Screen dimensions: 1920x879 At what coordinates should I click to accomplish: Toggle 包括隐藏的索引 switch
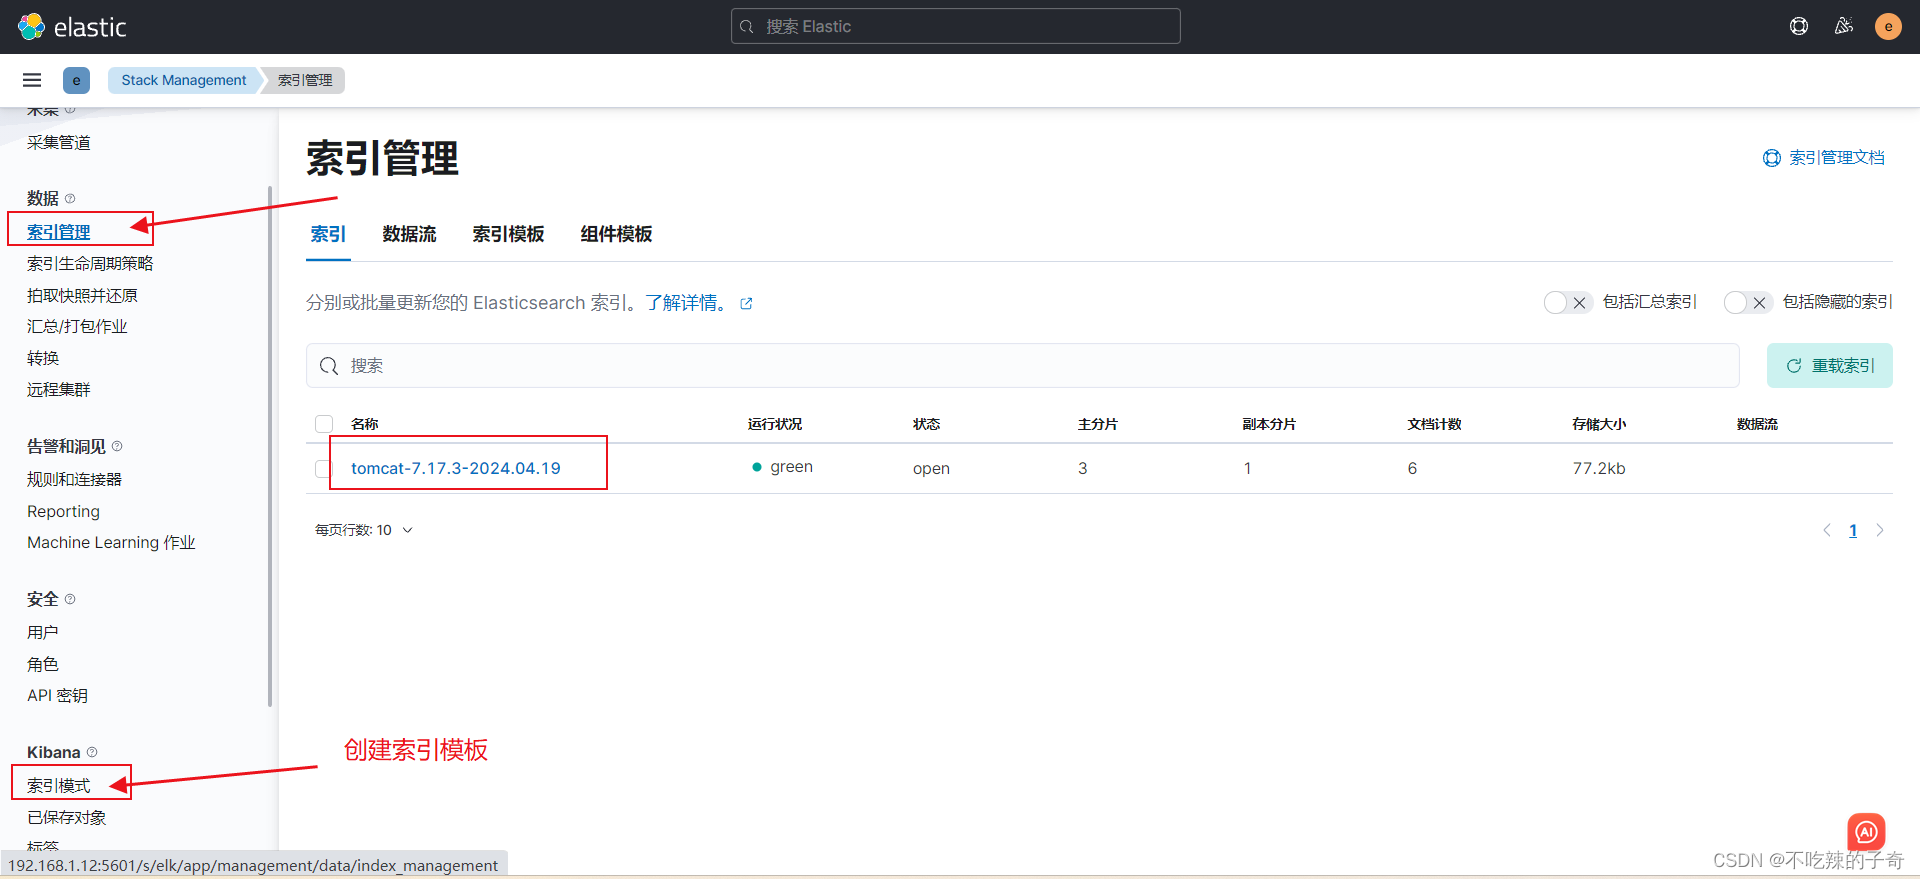click(1747, 302)
